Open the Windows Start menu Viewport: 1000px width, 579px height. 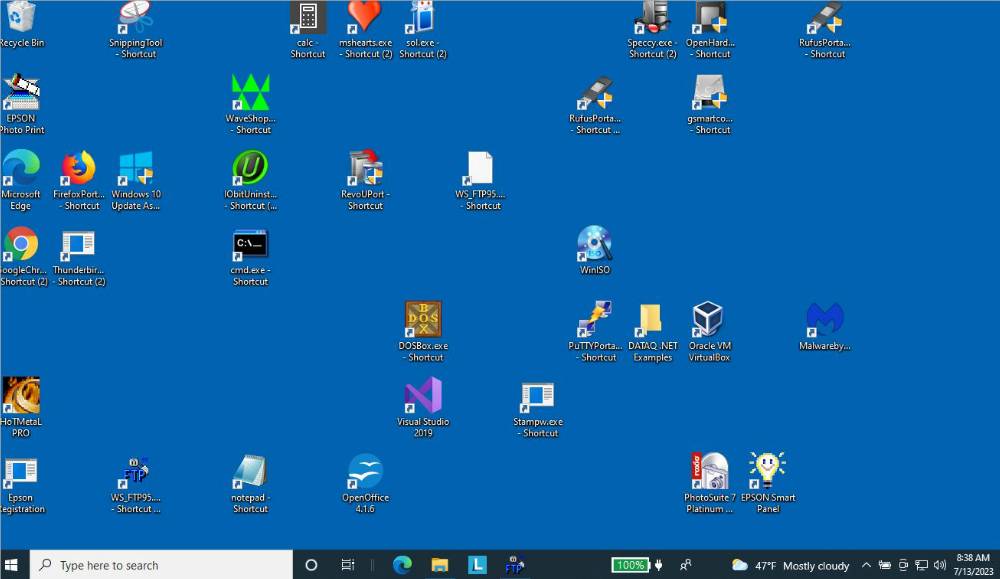[11, 565]
